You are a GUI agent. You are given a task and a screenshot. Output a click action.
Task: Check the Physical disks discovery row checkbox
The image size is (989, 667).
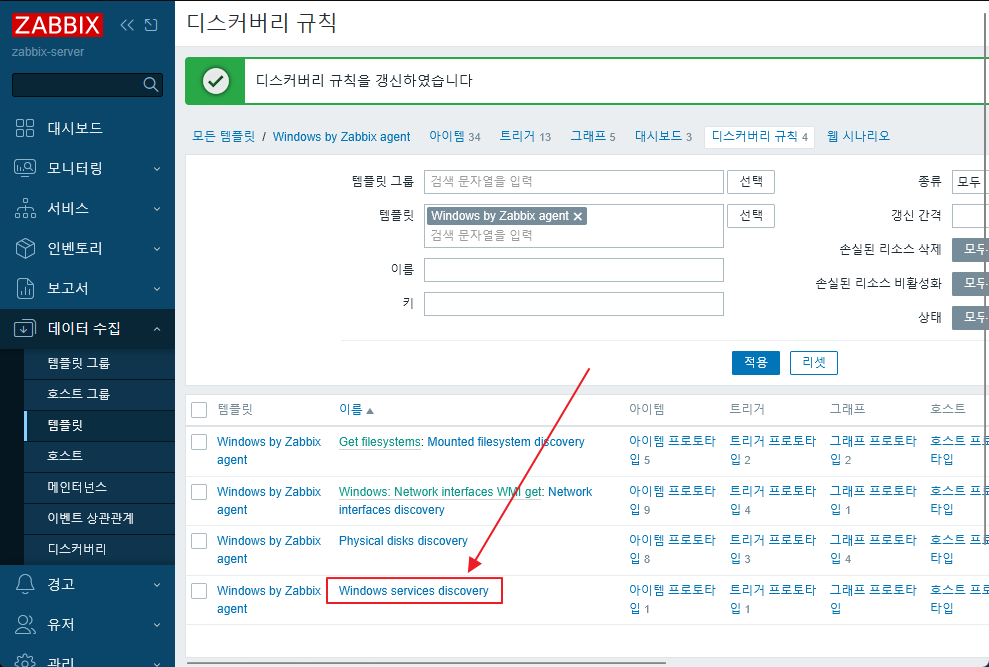coord(199,541)
